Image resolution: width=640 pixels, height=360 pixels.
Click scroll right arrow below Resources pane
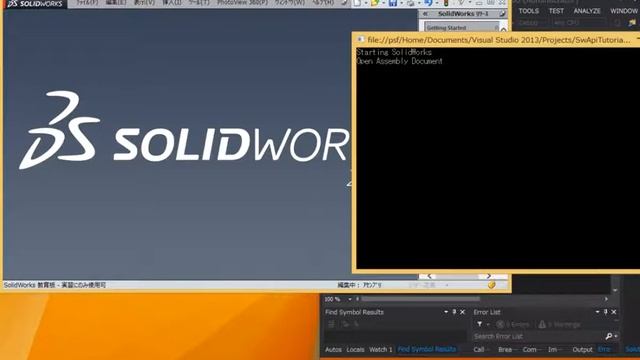488,277
